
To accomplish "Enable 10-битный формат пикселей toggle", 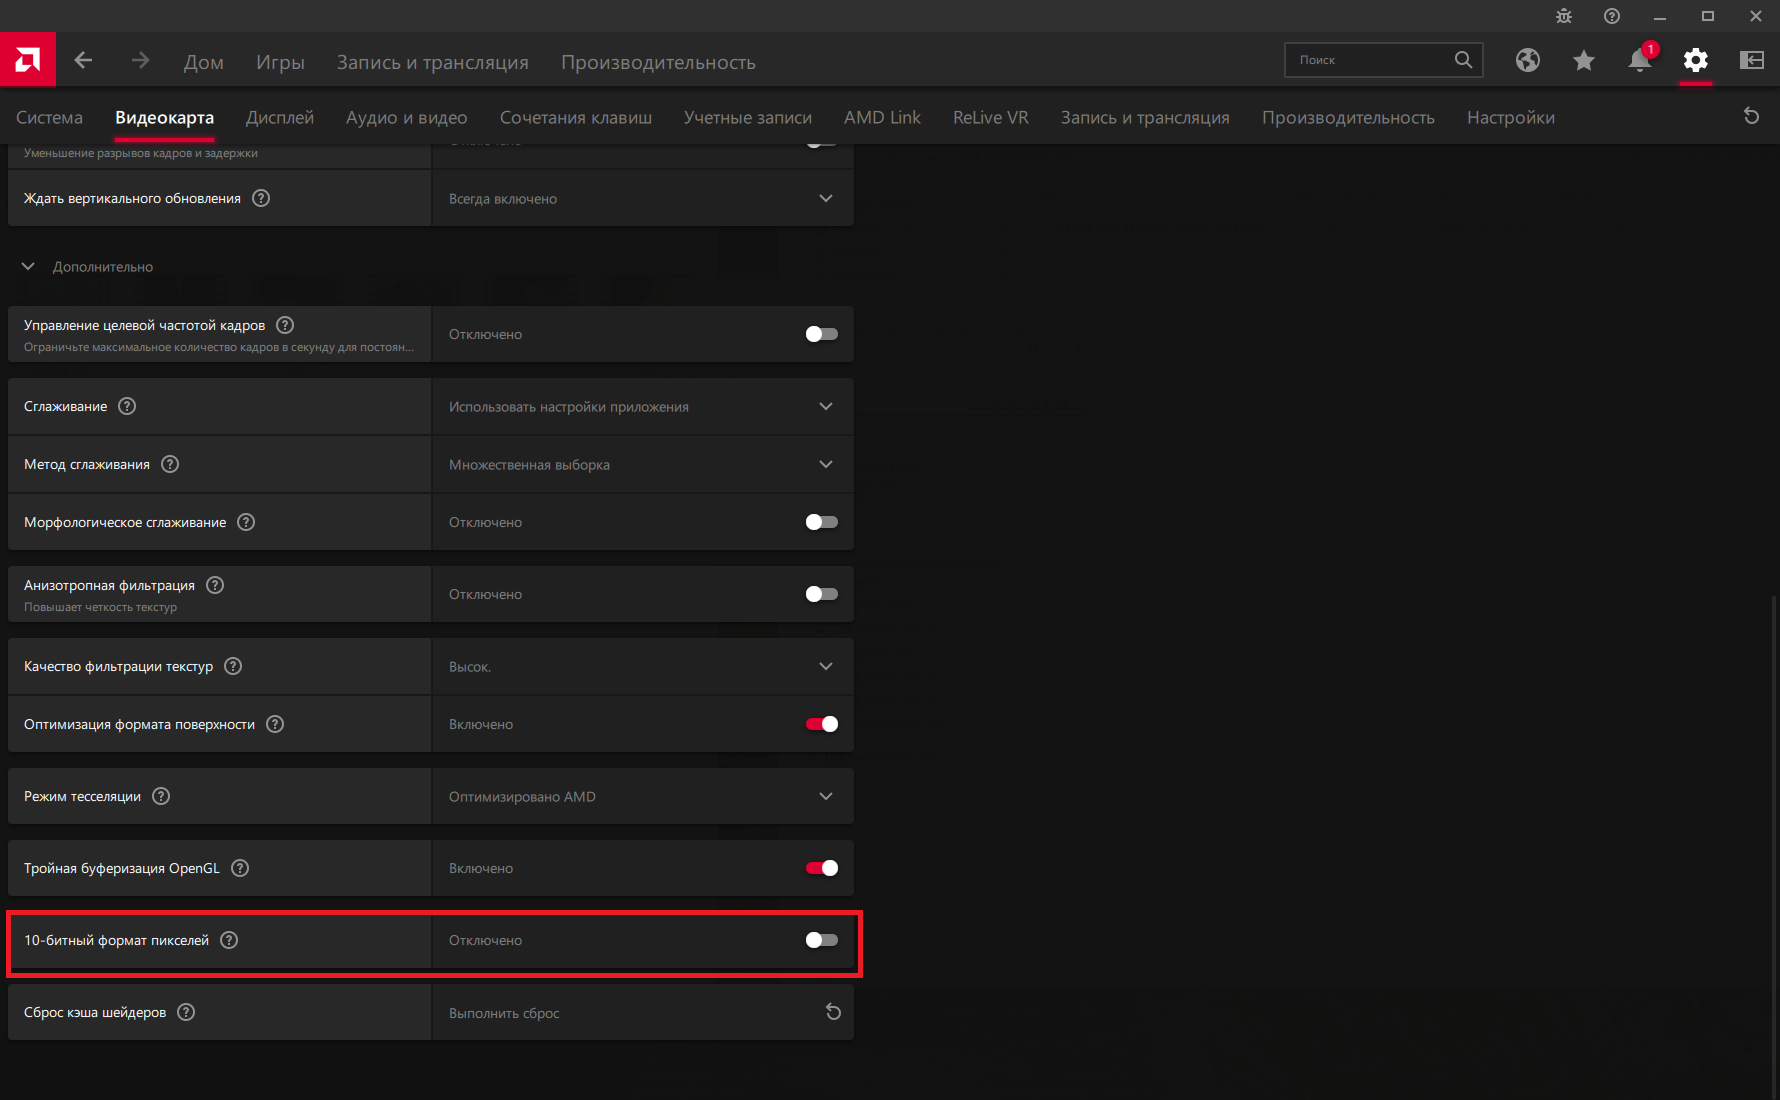I will [821, 940].
